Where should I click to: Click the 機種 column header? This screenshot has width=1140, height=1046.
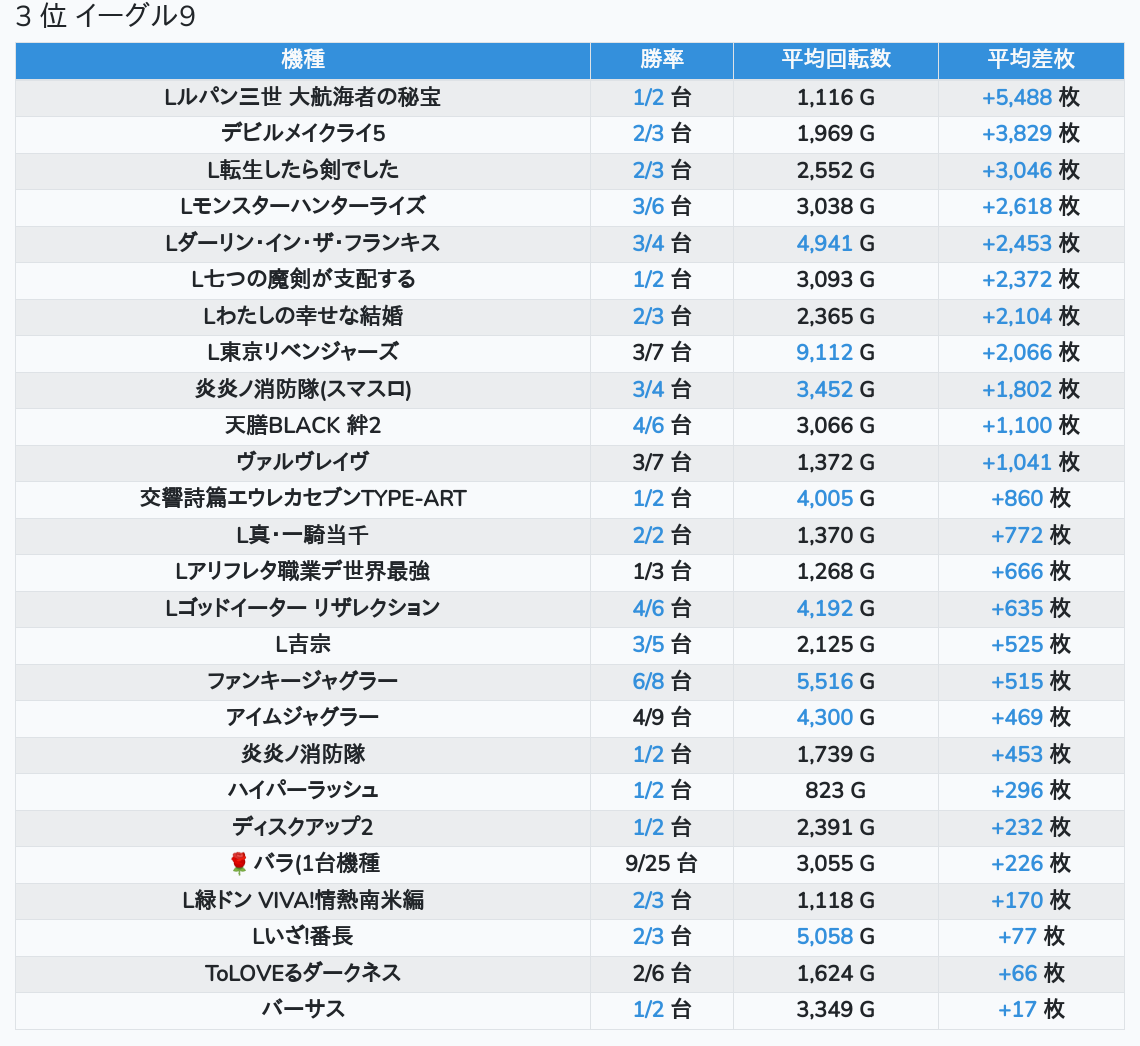click(x=302, y=60)
